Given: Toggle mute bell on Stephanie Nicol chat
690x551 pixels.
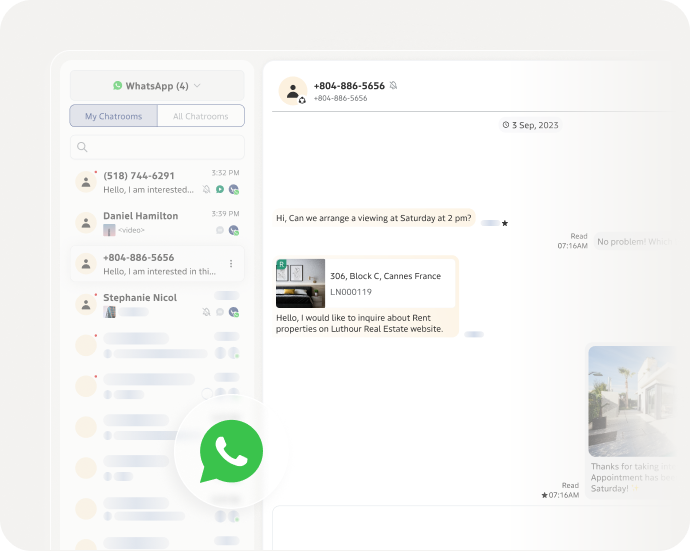Looking at the screenshot, I should tap(207, 312).
